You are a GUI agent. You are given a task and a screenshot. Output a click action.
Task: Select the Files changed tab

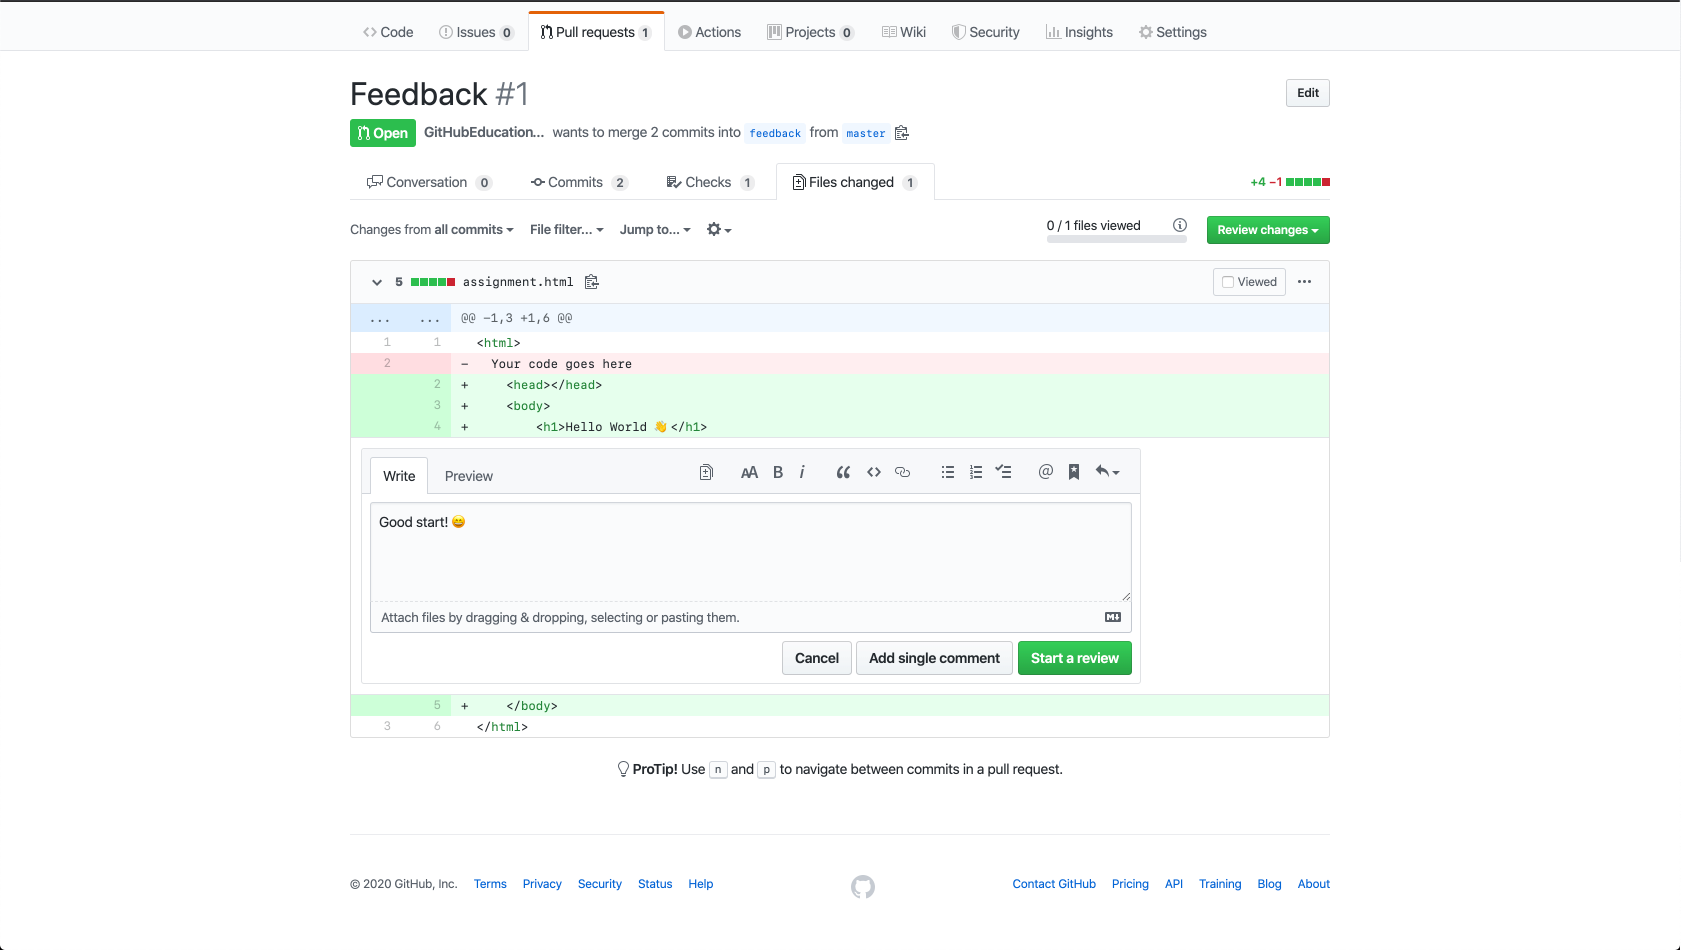pos(855,182)
